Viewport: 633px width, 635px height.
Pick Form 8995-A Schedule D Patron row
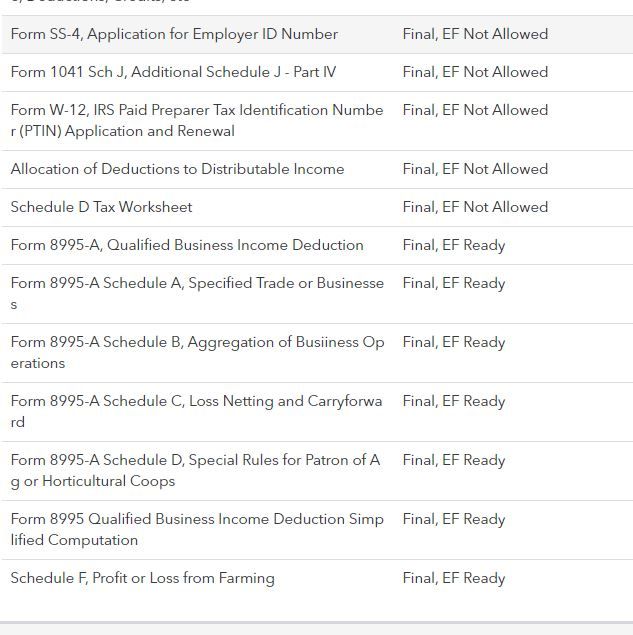pos(317,471)
